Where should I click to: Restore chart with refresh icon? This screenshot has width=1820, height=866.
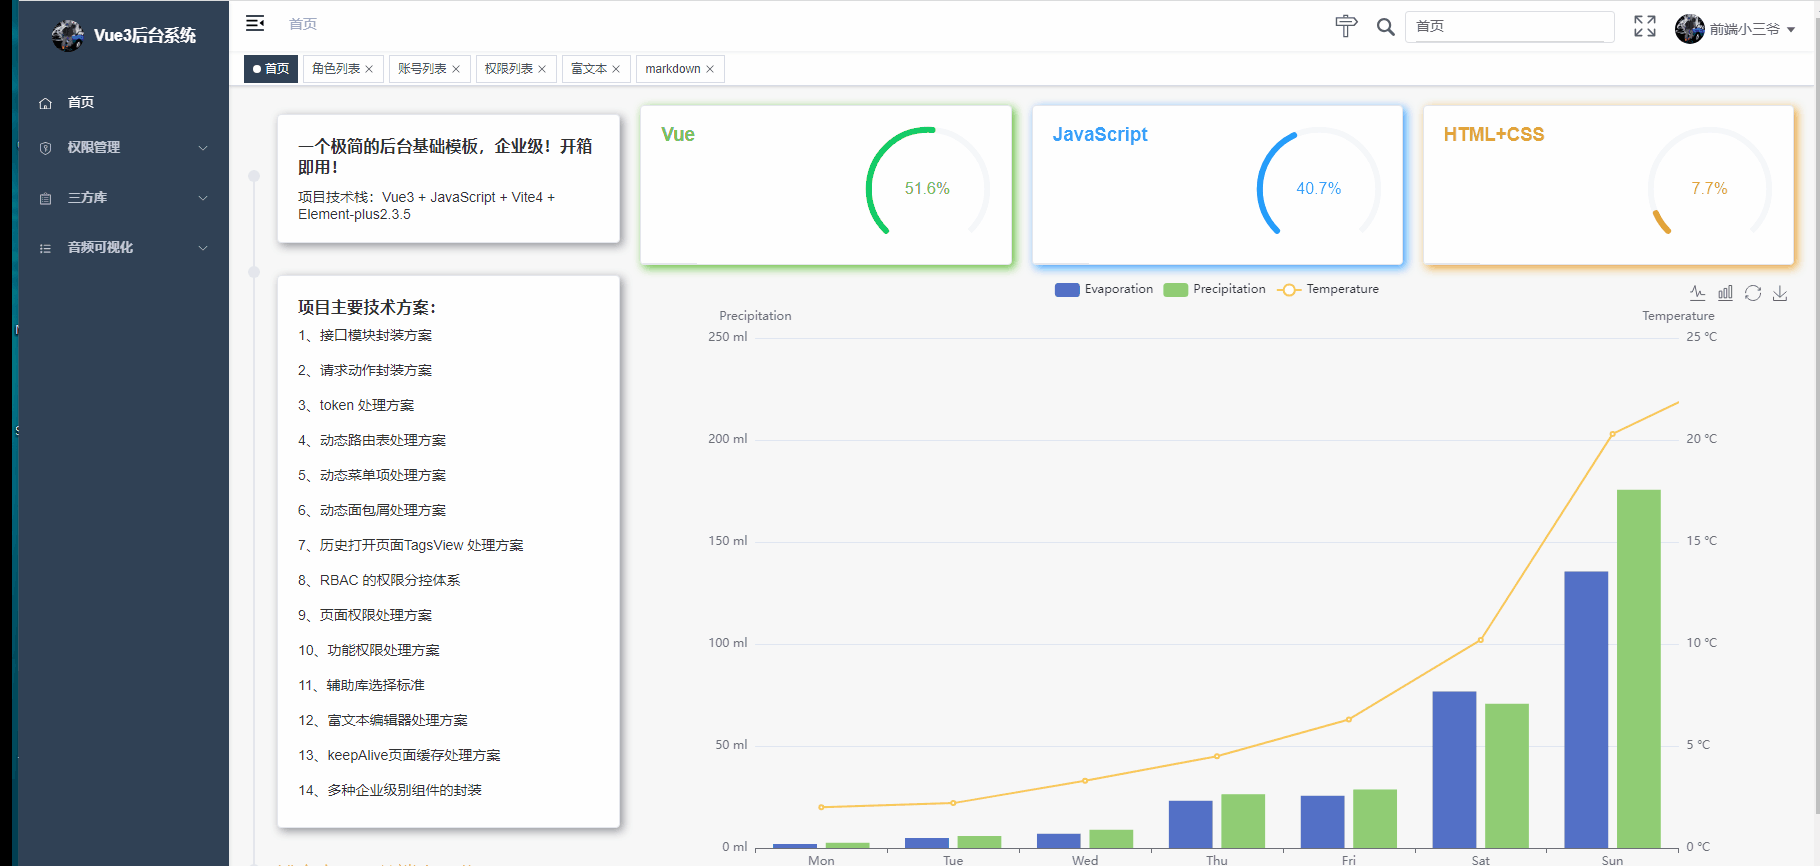[1753, 293]
